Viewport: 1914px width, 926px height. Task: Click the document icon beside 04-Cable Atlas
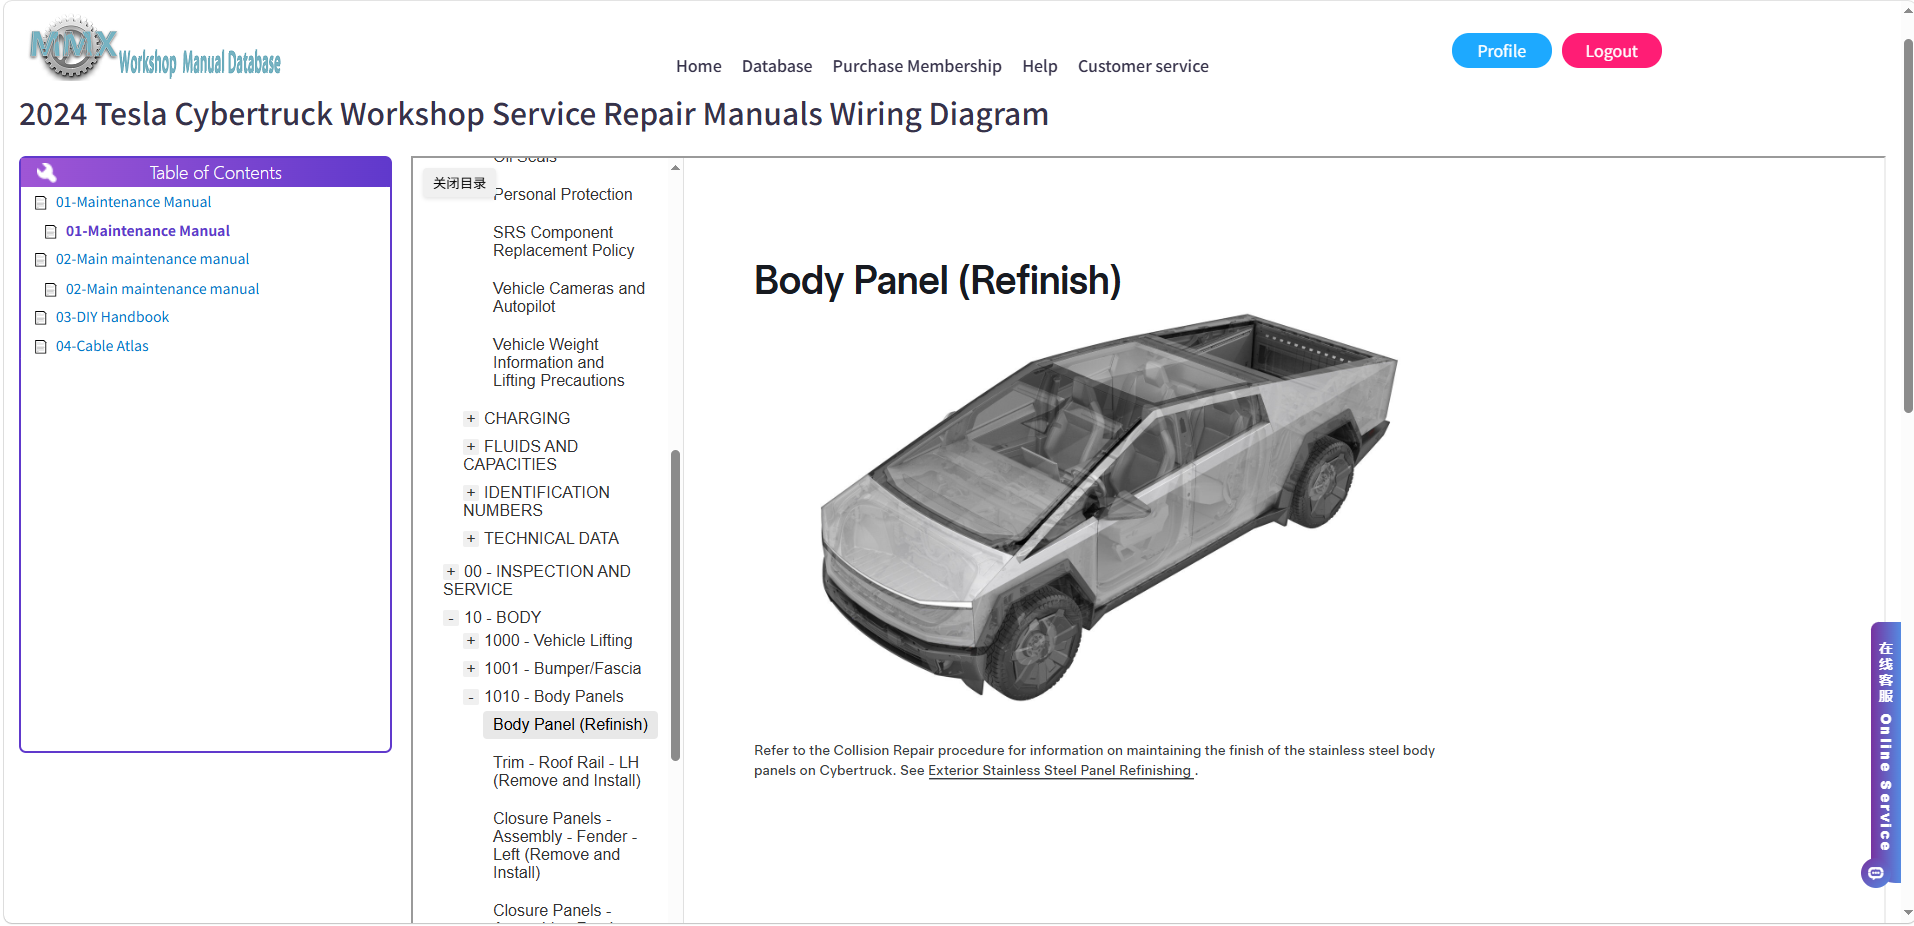click(x=41, y=347)
